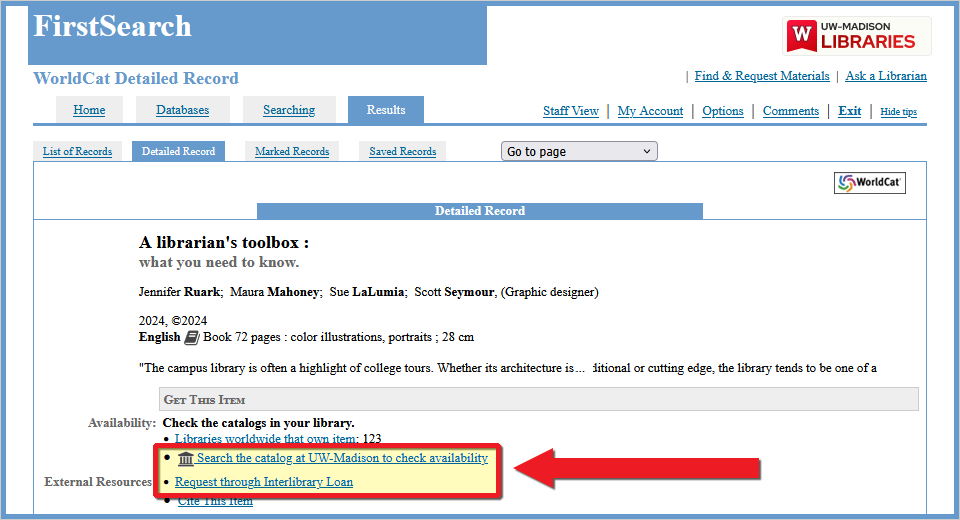Open the Find & Request Materials link
The width and height of the screenshot is (960, 520).
click(x=762, y=76)
